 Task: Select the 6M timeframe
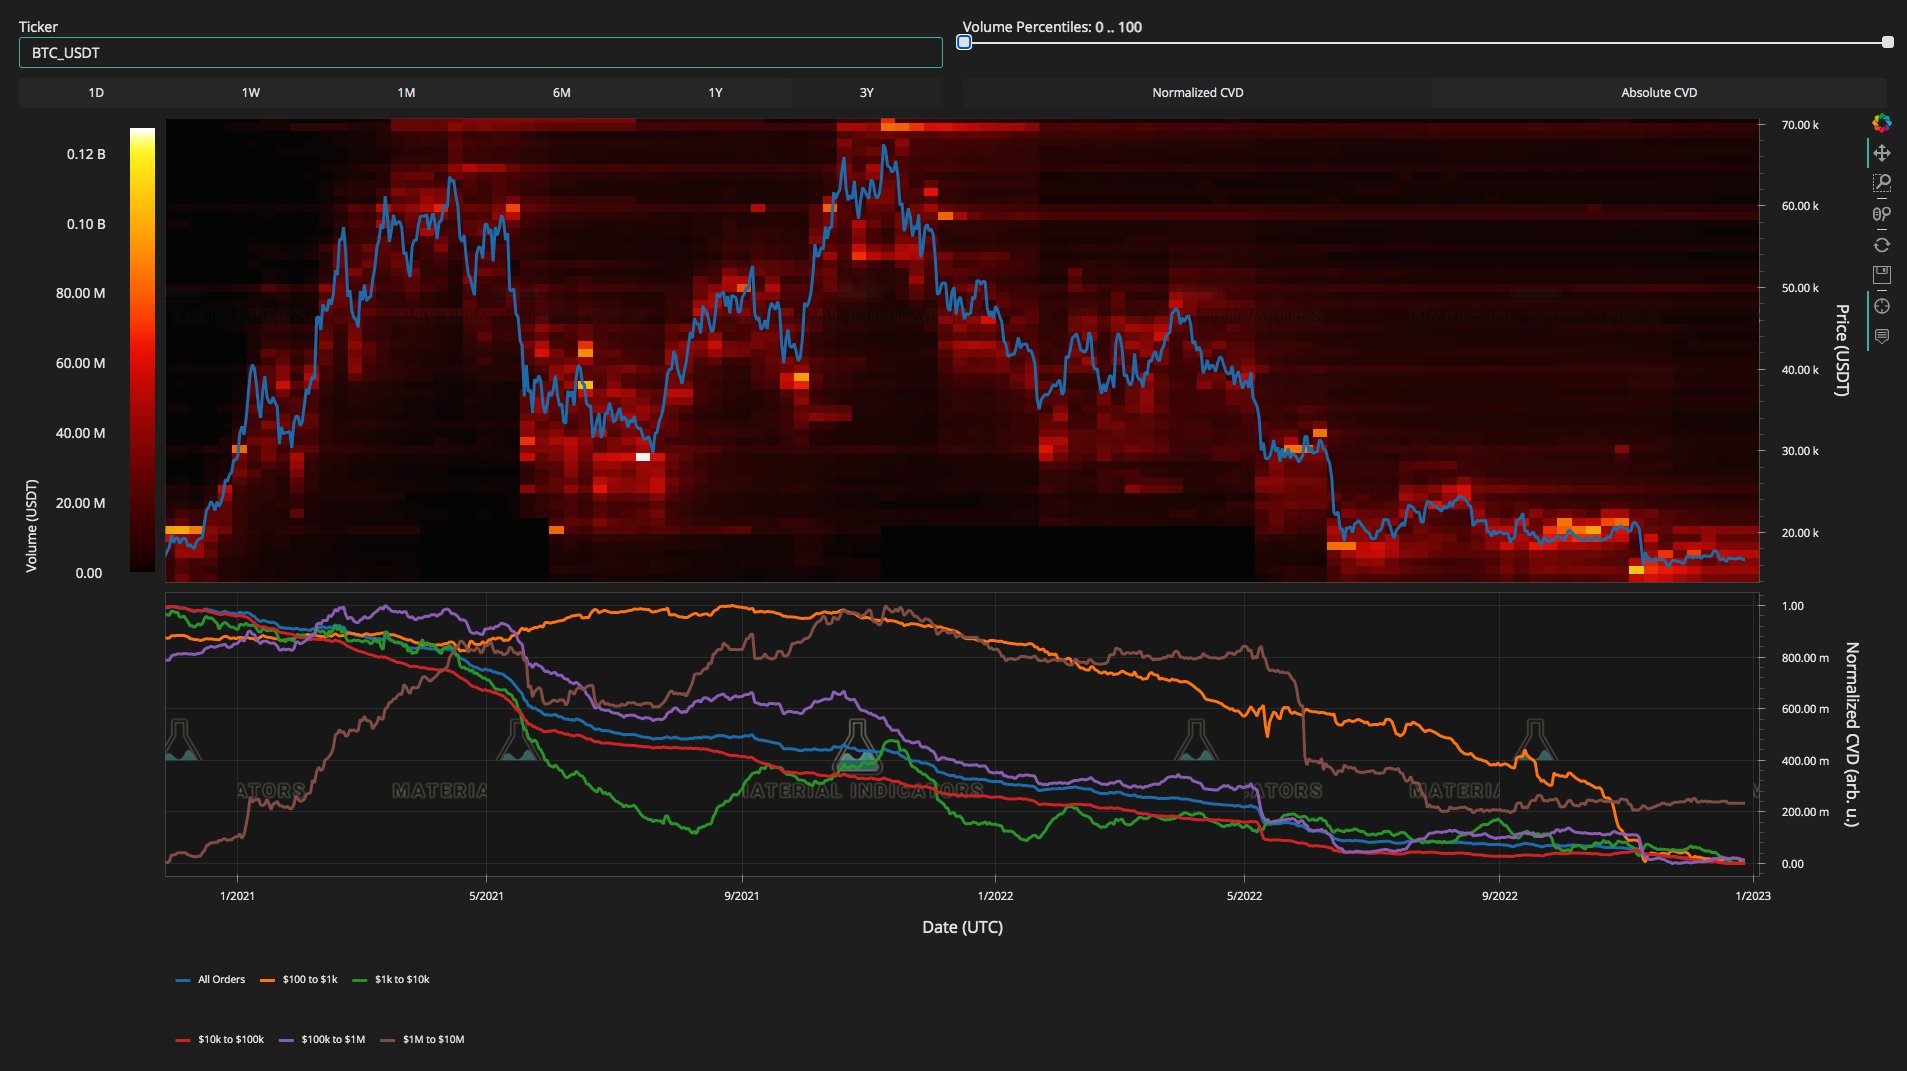pyautogui.click(x=561, y=93)
